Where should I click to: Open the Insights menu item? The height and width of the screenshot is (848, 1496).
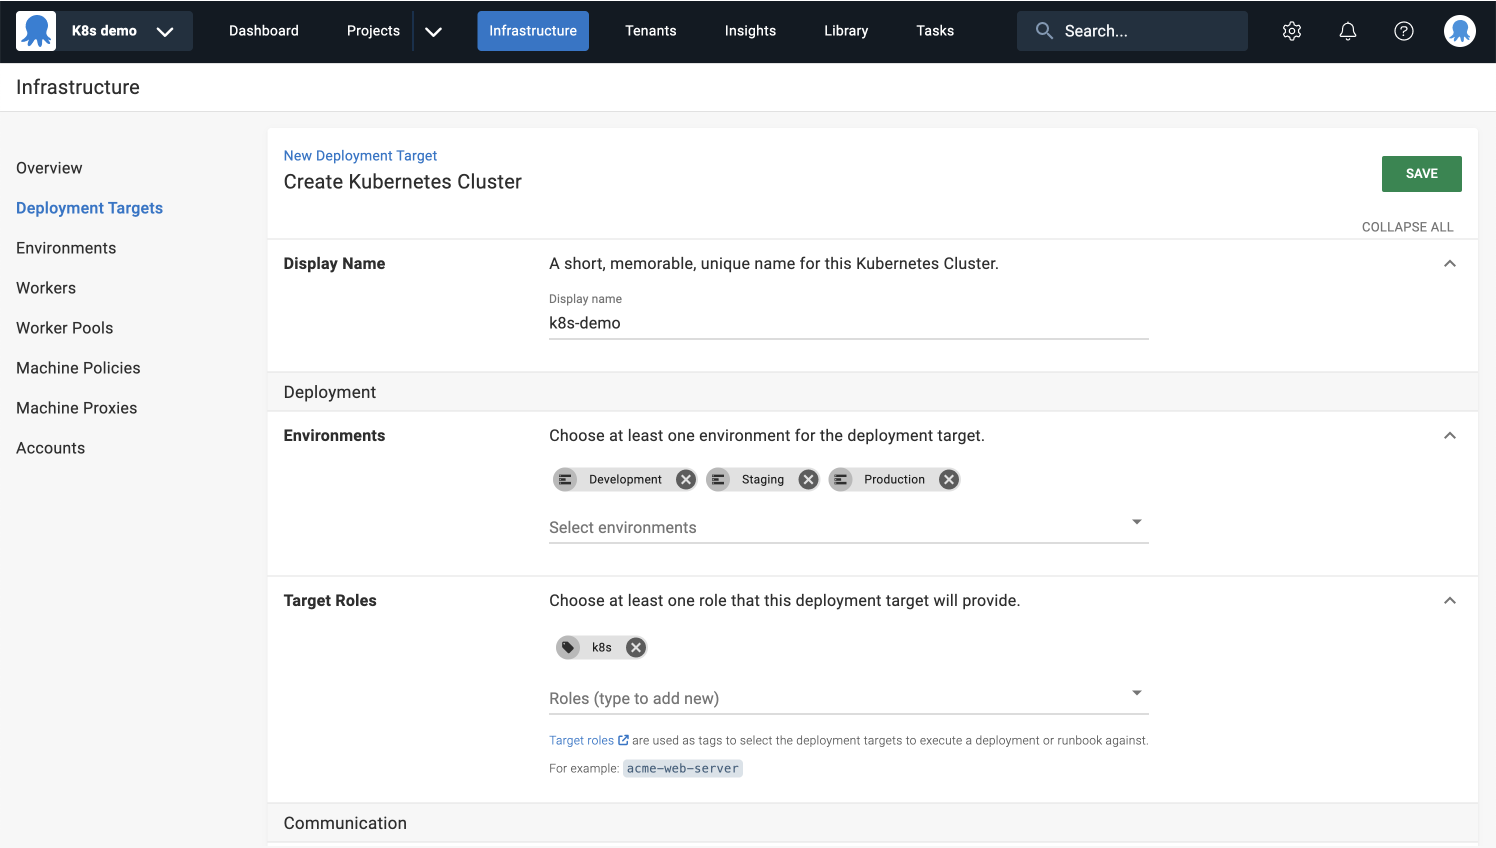[x=750, y=31]
